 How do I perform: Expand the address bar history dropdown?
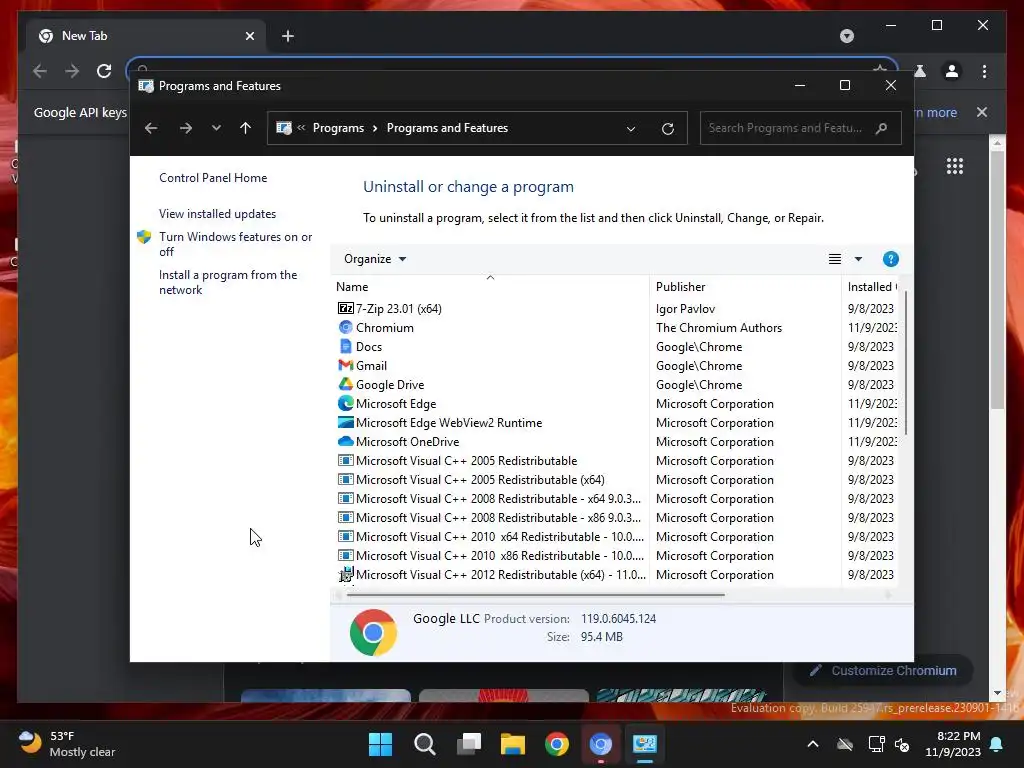631,129
